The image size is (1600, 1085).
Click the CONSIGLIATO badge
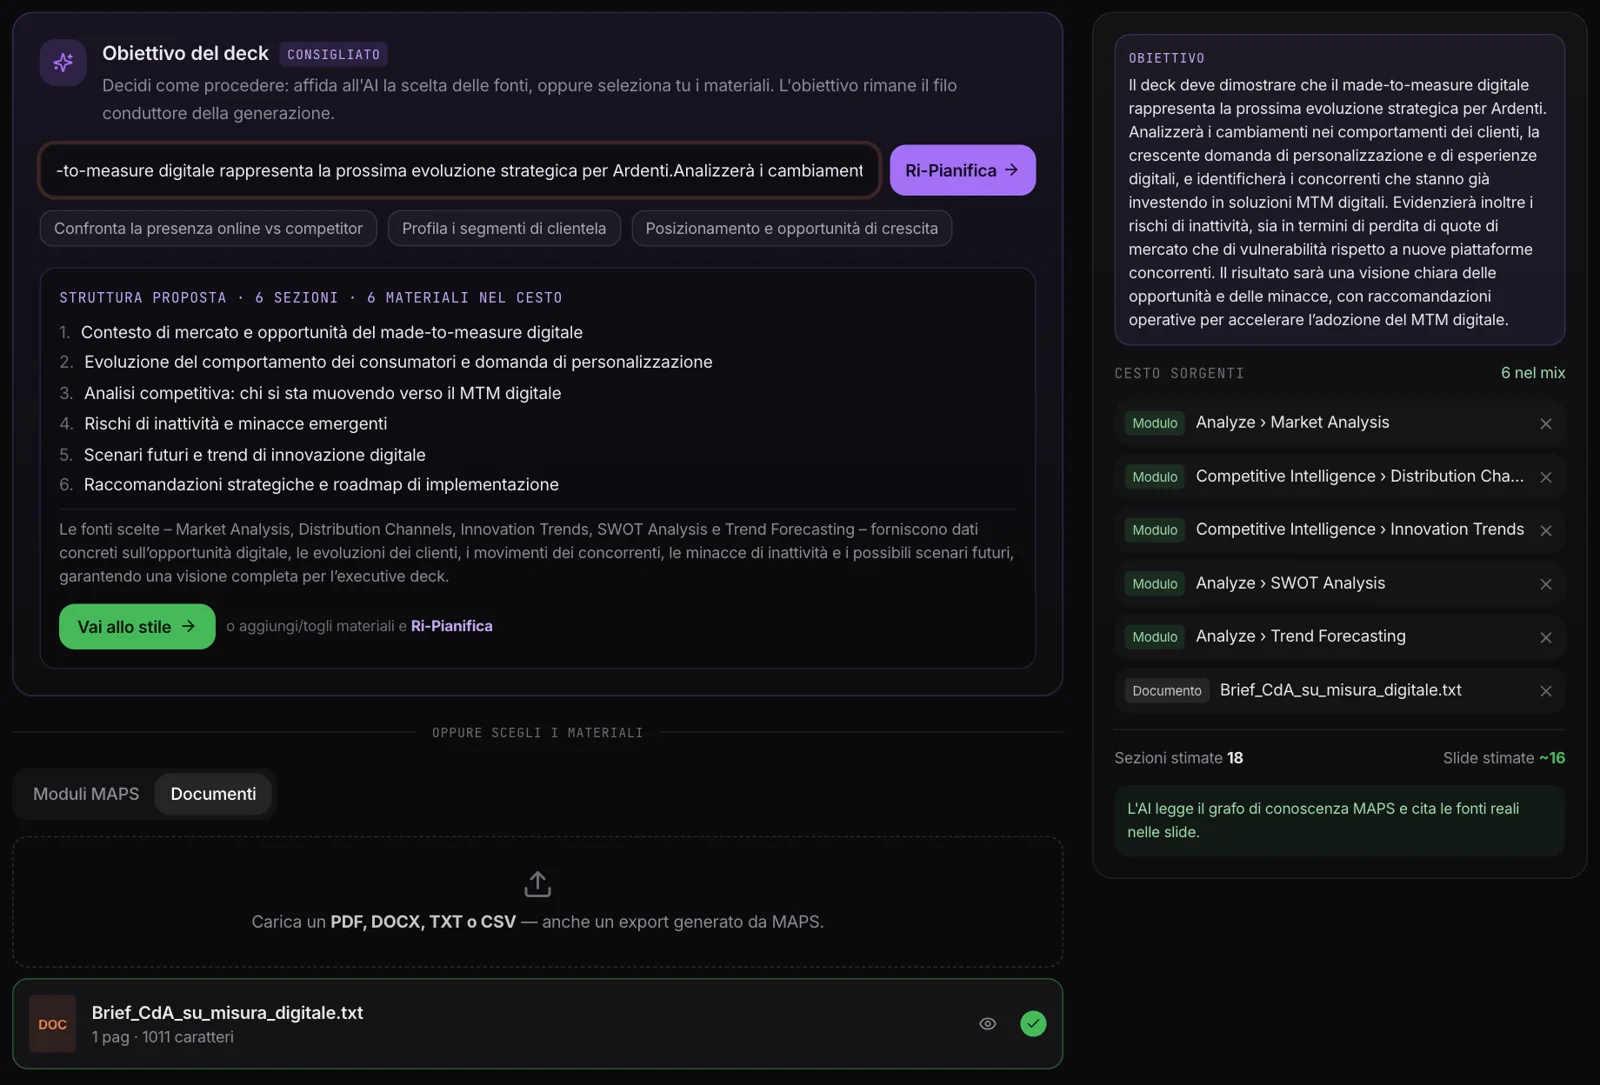point(333,54)
